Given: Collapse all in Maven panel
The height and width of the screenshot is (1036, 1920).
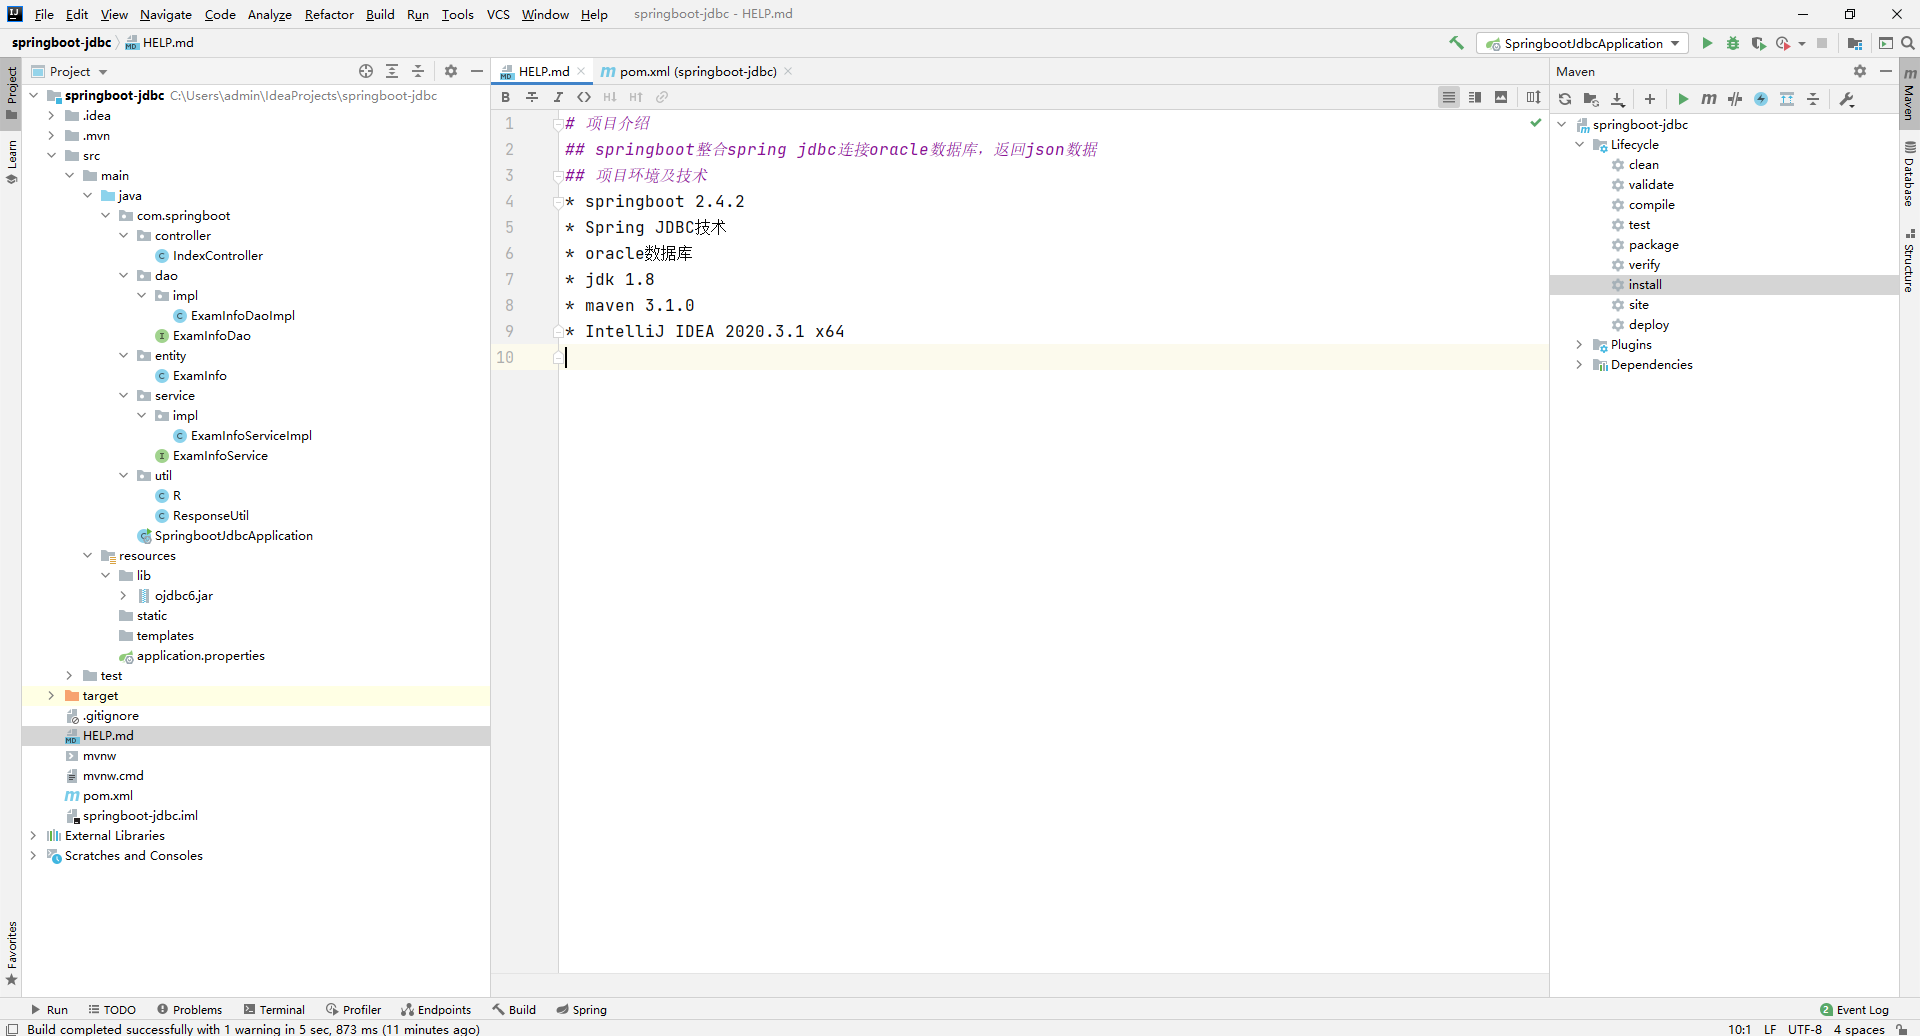Looking at the screenshot, I should (1813, 99).
